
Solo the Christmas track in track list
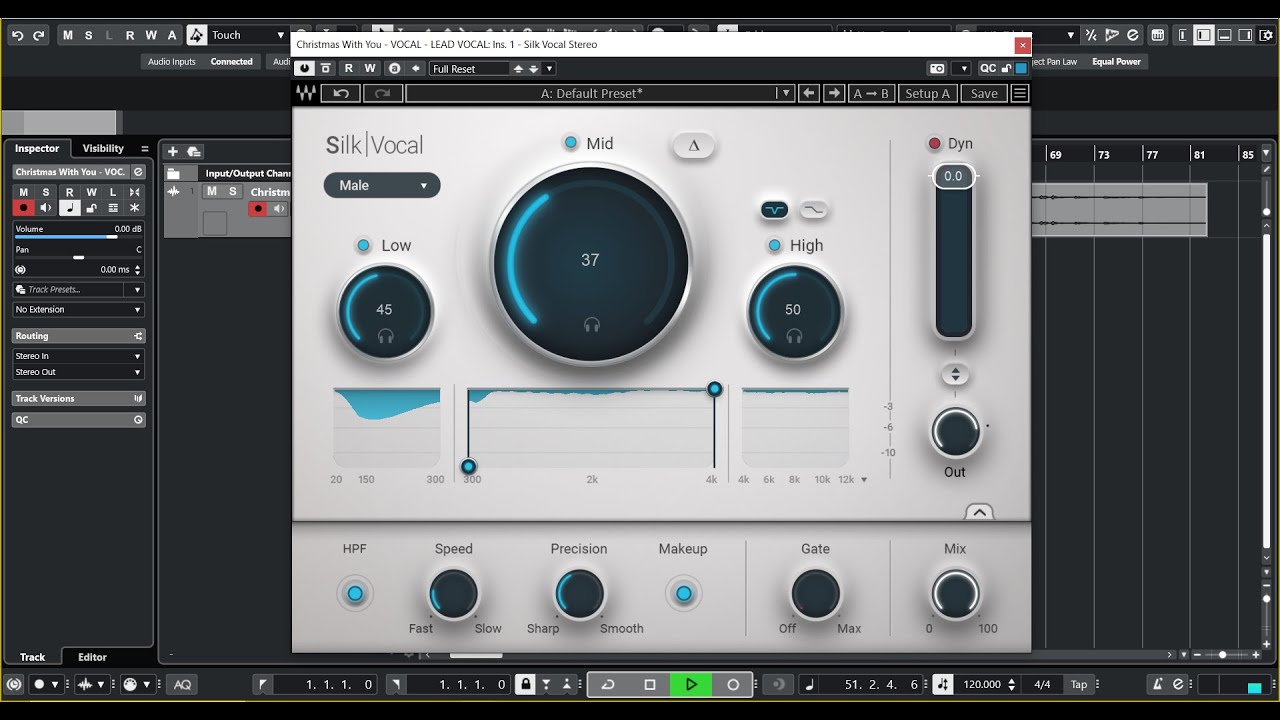pyautogui.click(x=233, y=191)
